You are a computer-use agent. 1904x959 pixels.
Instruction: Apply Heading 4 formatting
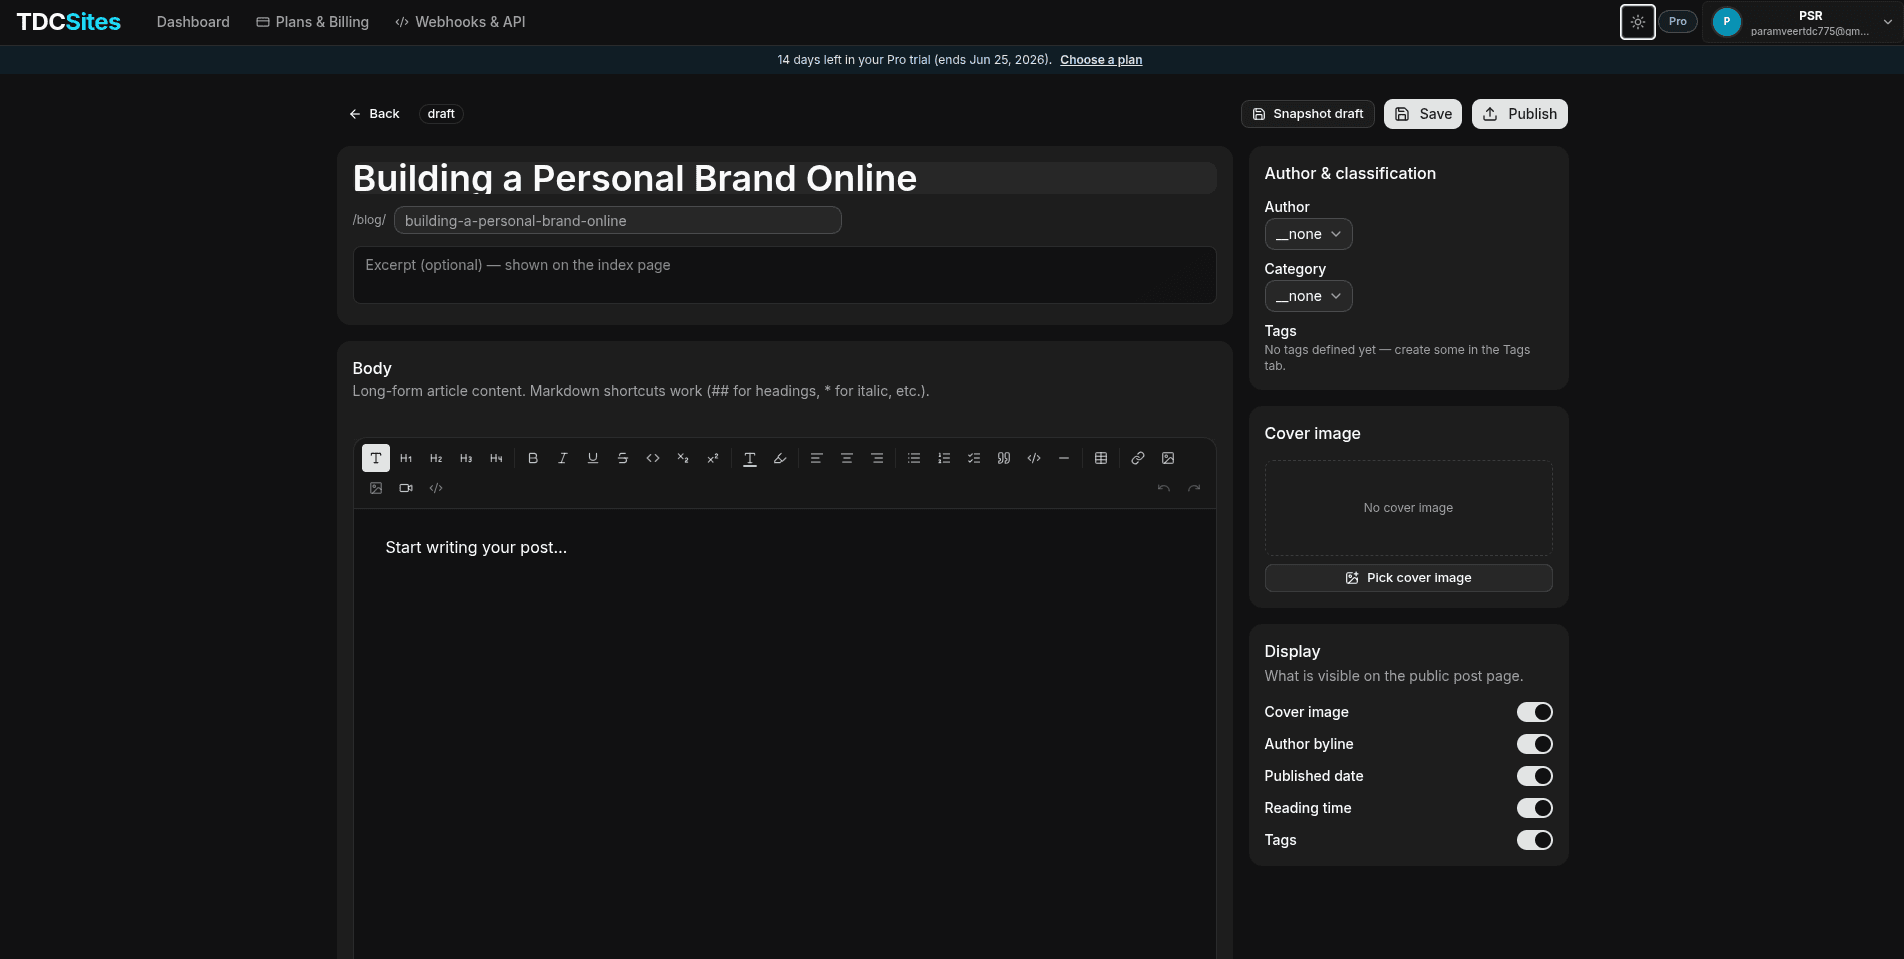pos(496,458)
